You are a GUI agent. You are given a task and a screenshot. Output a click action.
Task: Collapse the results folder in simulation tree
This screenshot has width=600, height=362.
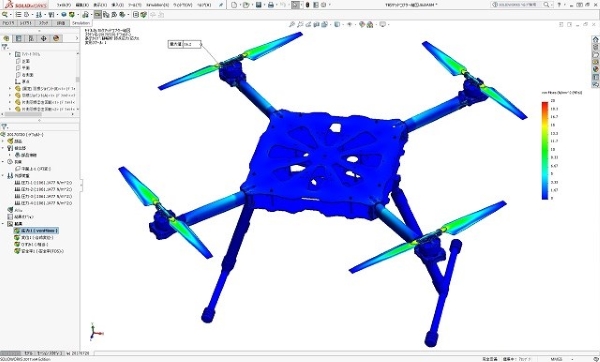point(3,224)
